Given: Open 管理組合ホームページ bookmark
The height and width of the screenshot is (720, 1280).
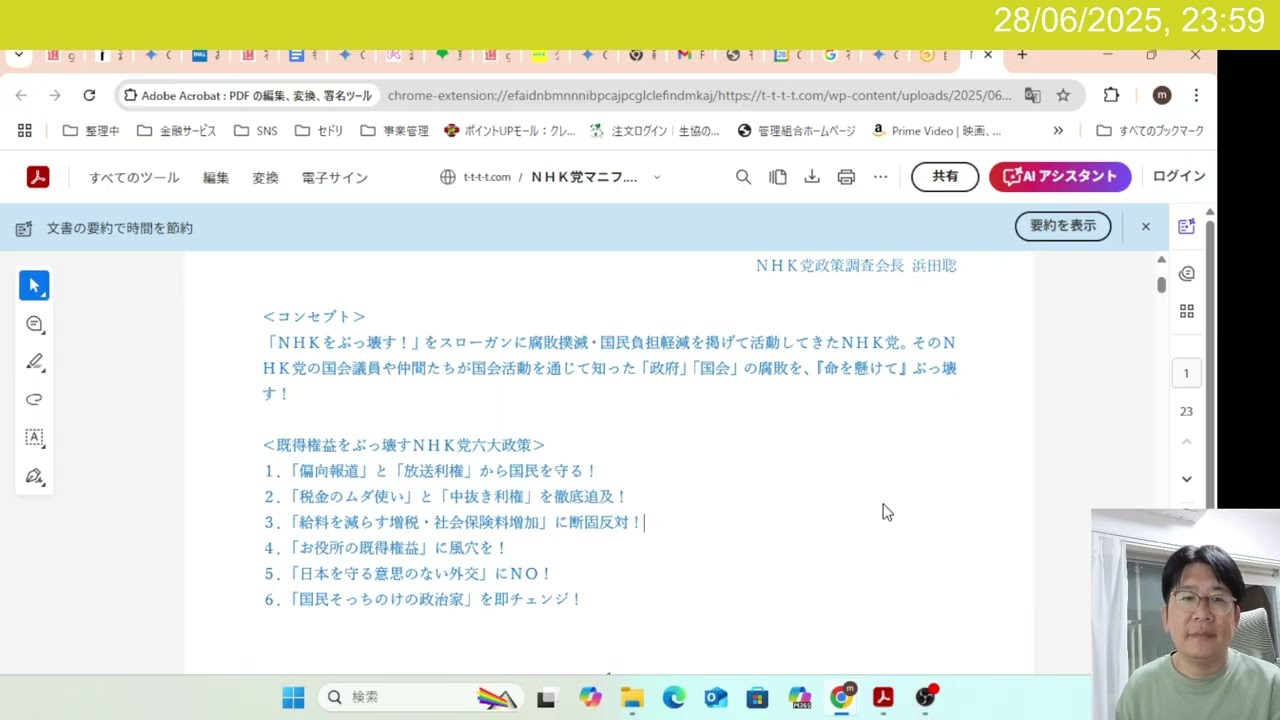Looking at the screenshot, I should [797, 131].
